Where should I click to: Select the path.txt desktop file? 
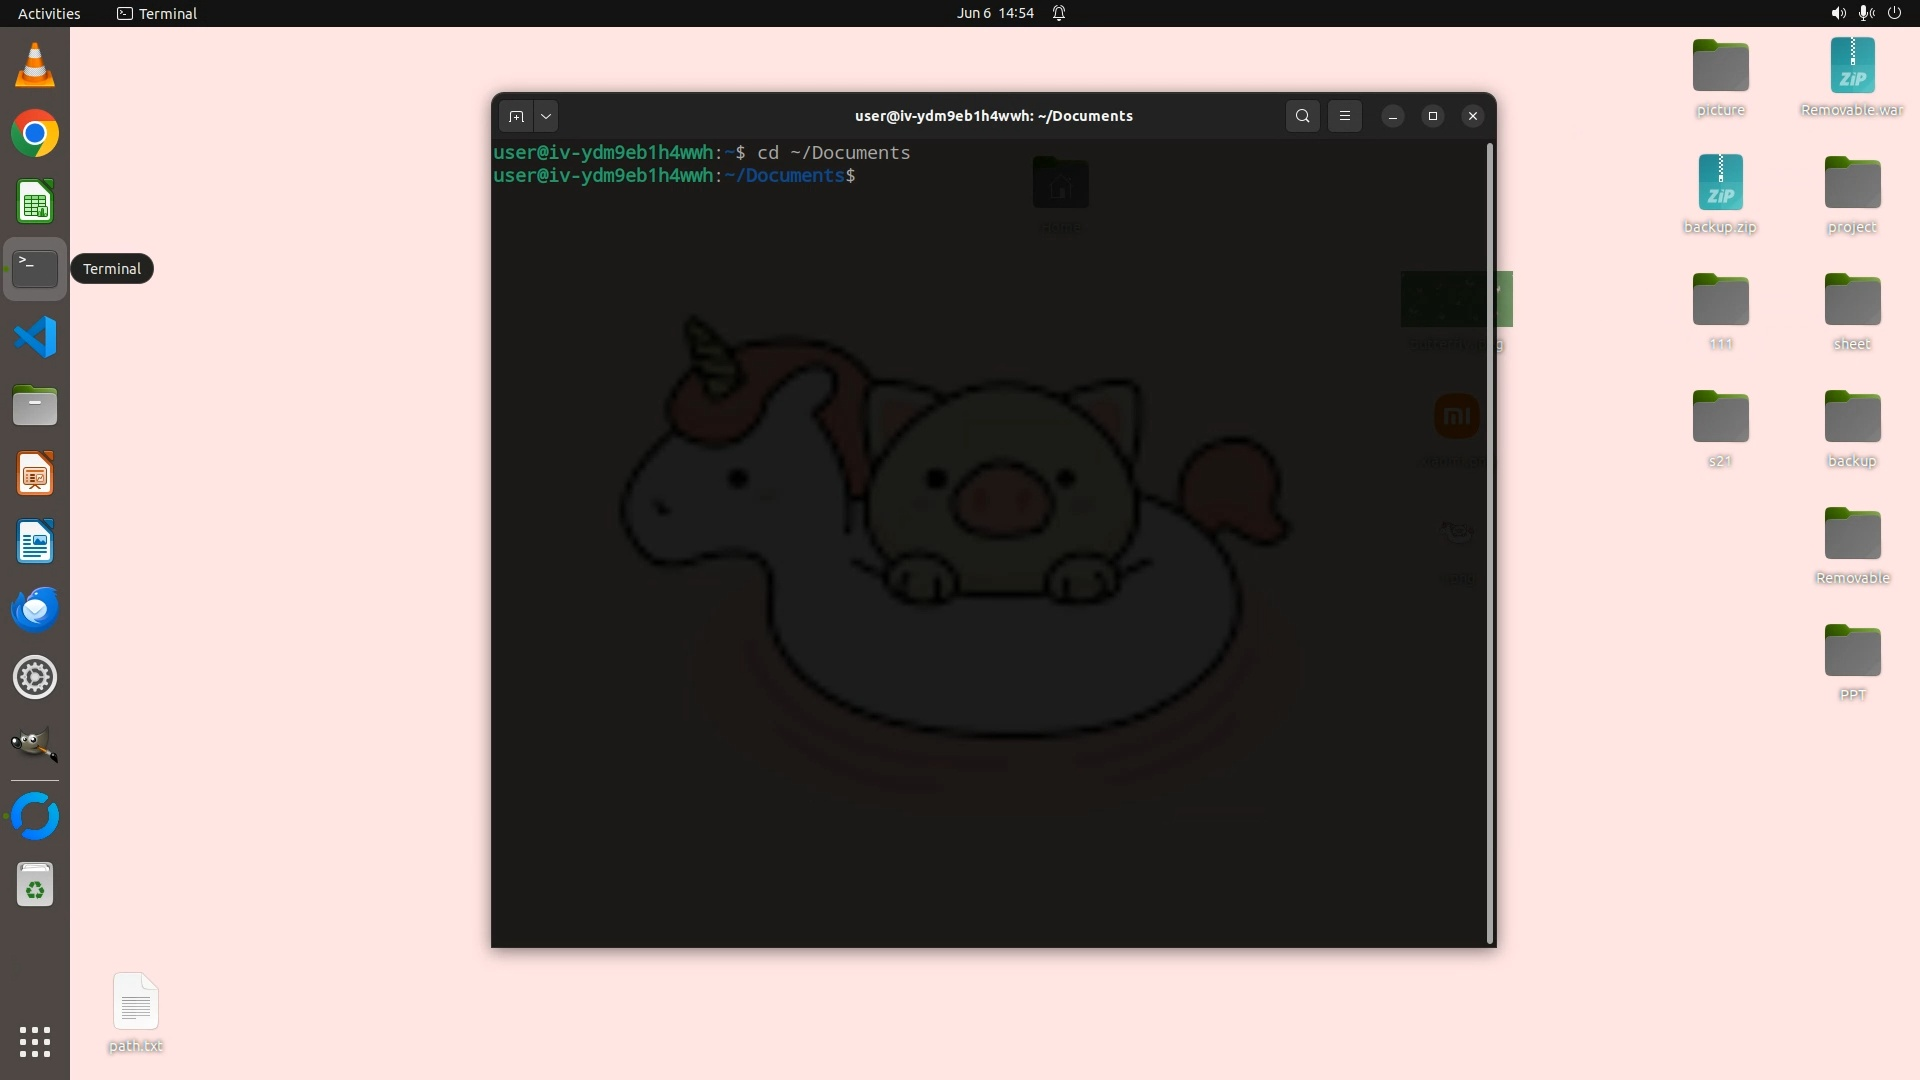tap(136, 1003)
